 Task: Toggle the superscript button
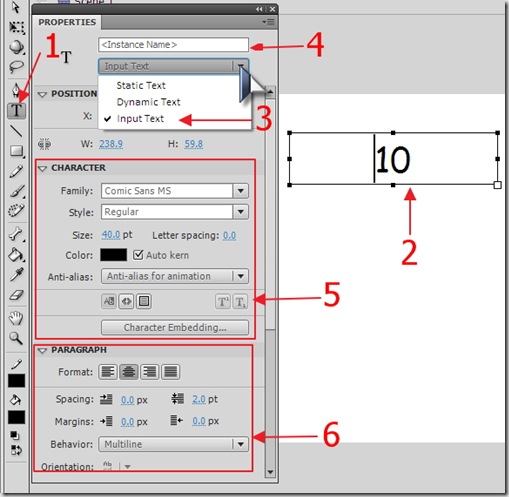(222, 302)
